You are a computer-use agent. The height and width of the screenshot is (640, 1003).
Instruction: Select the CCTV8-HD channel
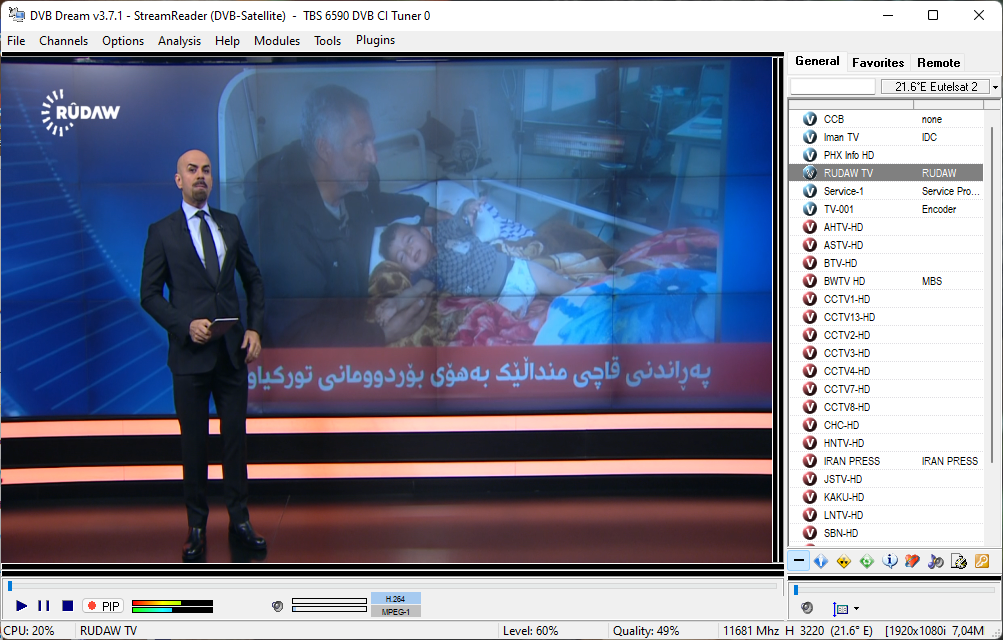(x=886, y=407)
